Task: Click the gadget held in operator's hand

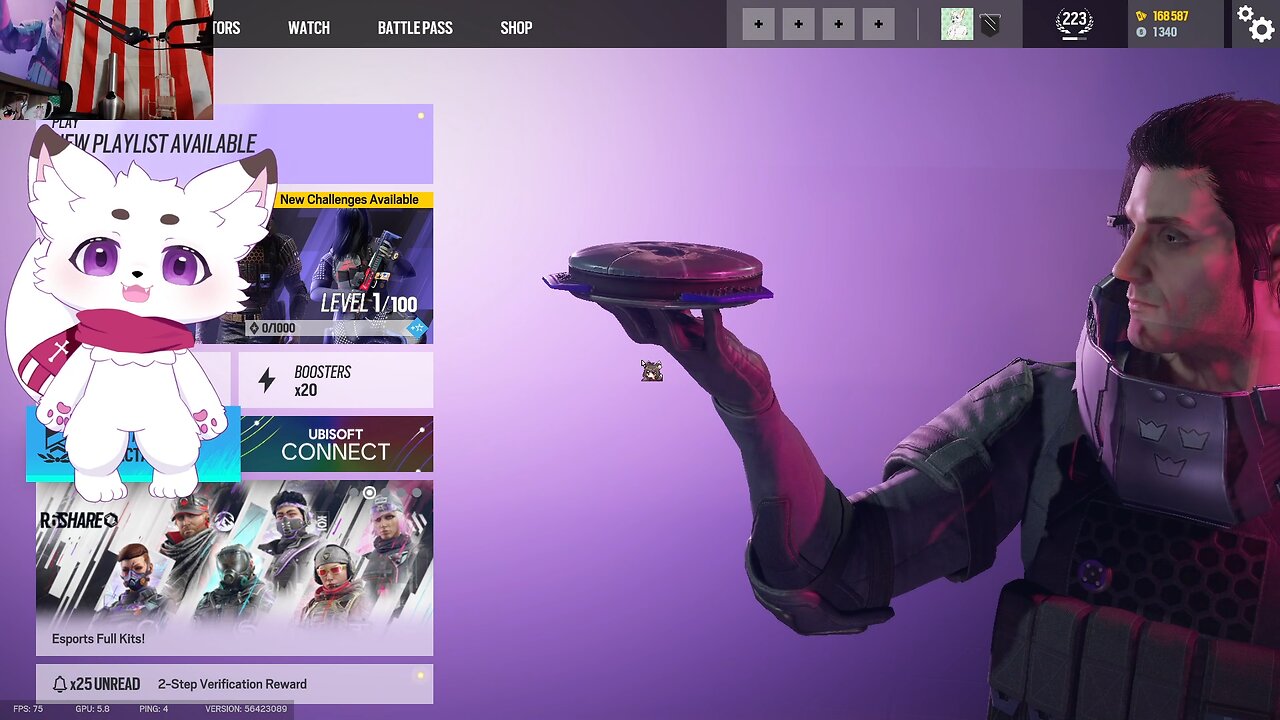Action: coord(657,272)
